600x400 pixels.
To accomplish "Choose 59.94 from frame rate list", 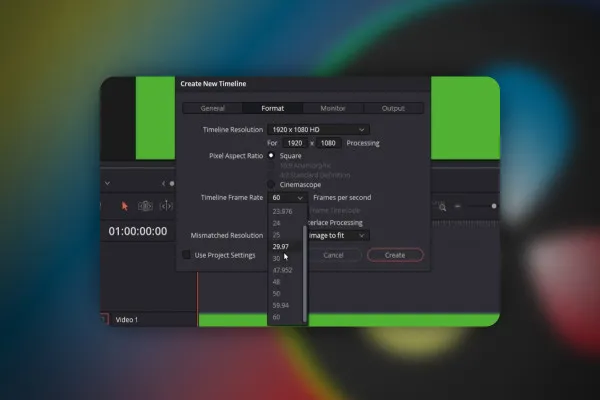I will point(285,305).
